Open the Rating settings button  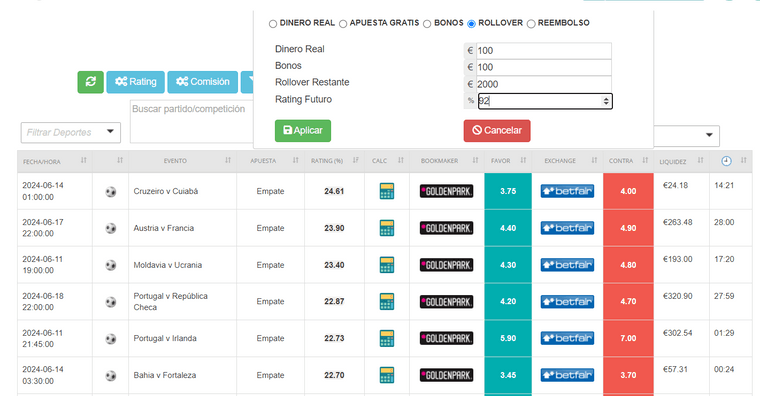pos(136,82)
